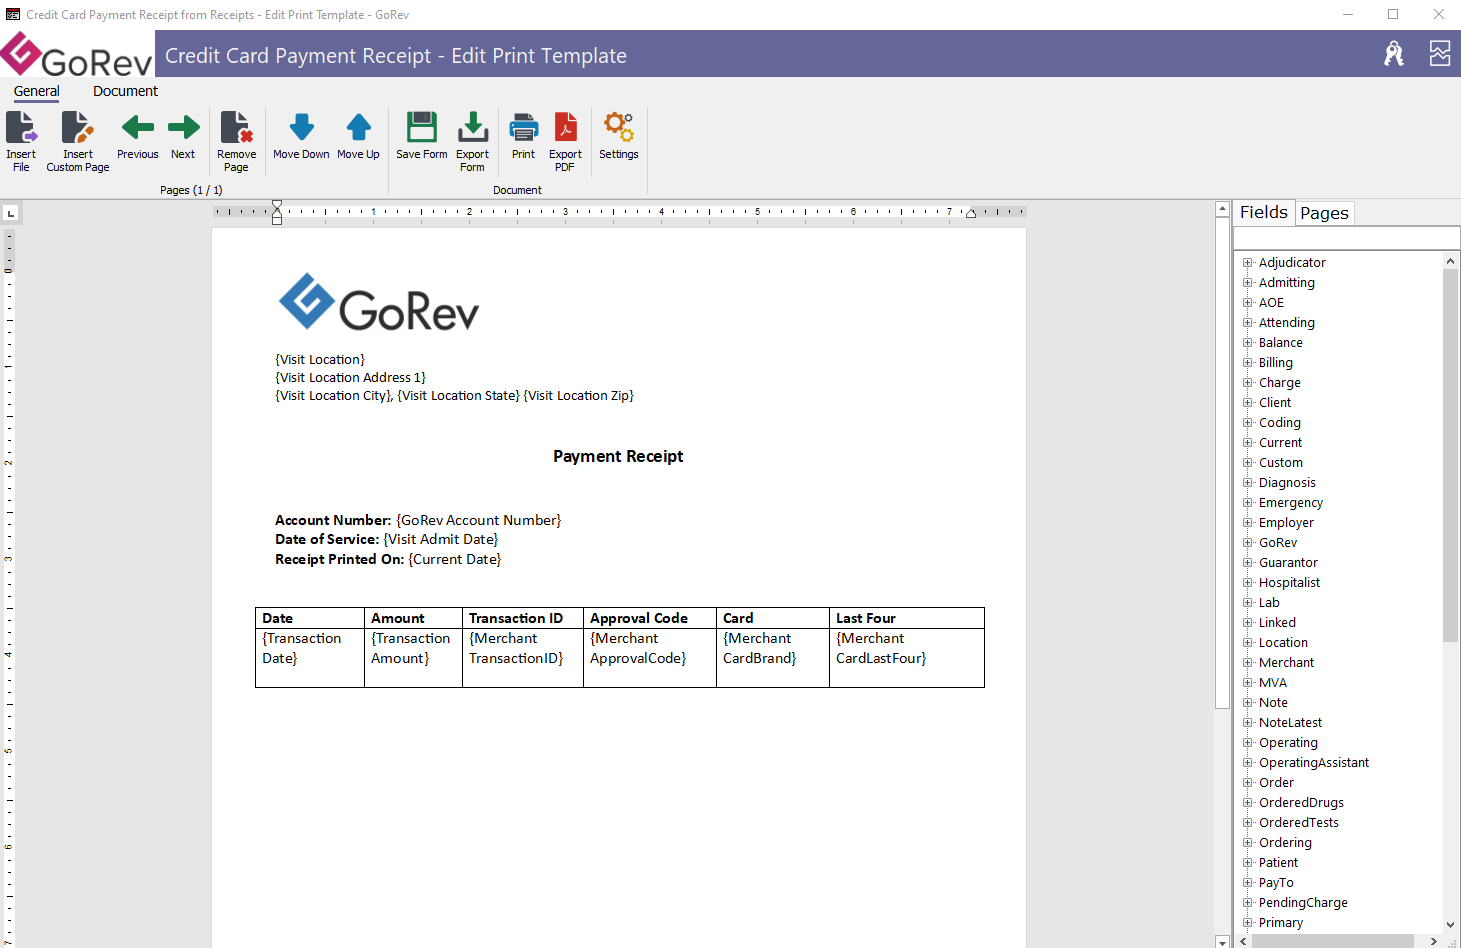The width and height of the screenshot is (1461, 948).
Task: Expand the AOE tree node
Action: [1248, 303]
